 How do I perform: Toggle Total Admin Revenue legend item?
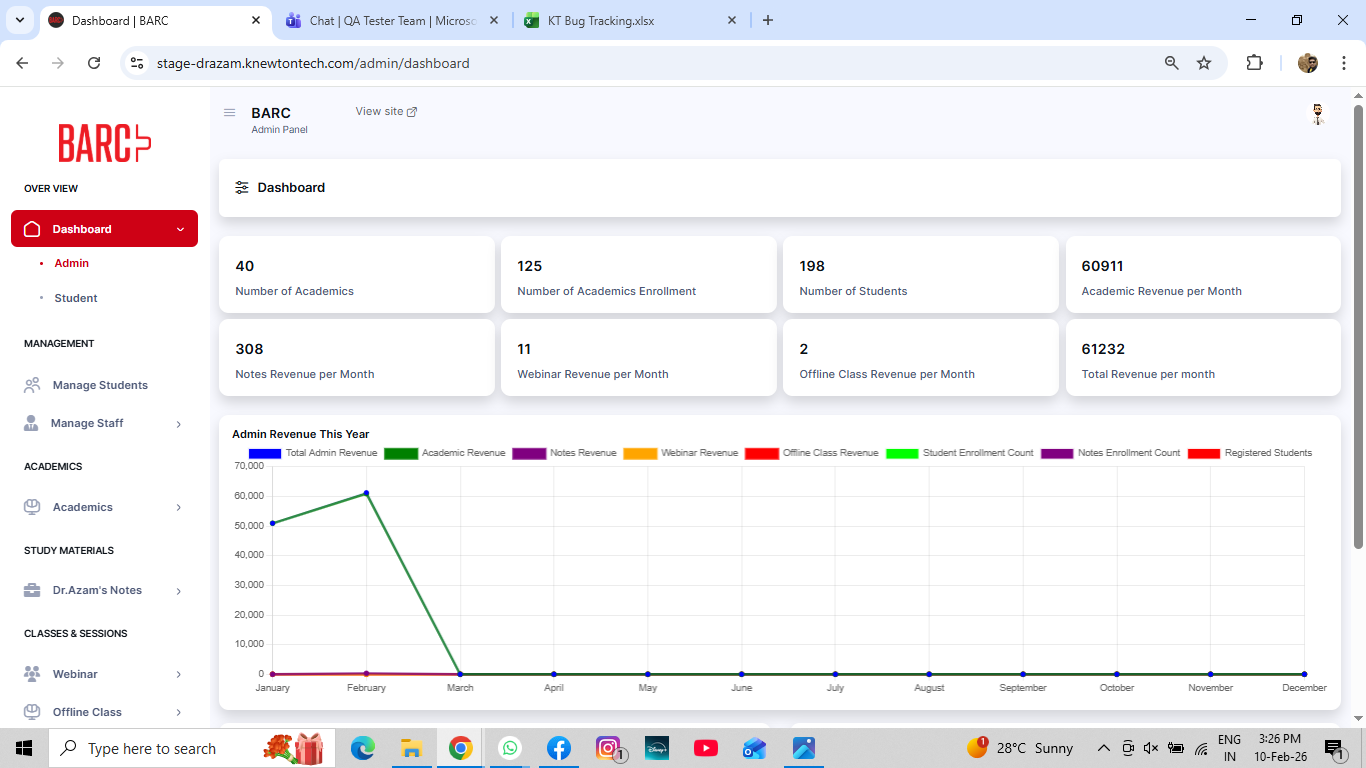[x=313, y=453]
